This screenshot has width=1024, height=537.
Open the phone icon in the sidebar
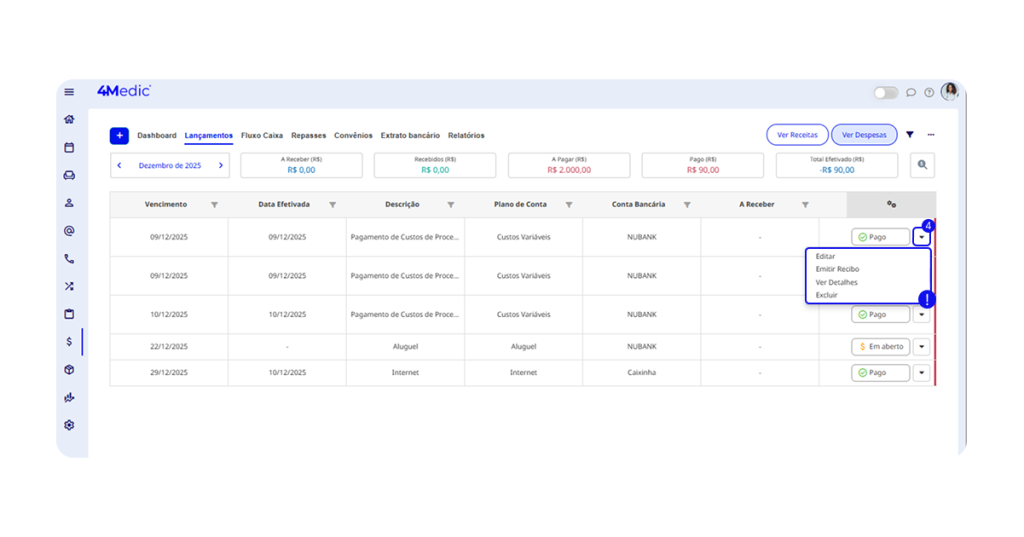[x=69, y=258]
